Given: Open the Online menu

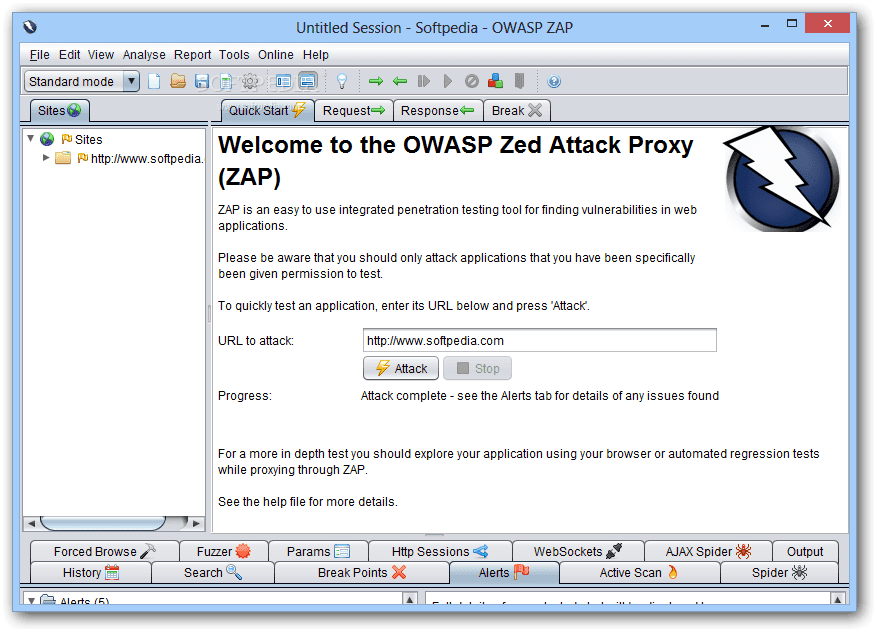Looking at the screenshot, I should point(276,55).
